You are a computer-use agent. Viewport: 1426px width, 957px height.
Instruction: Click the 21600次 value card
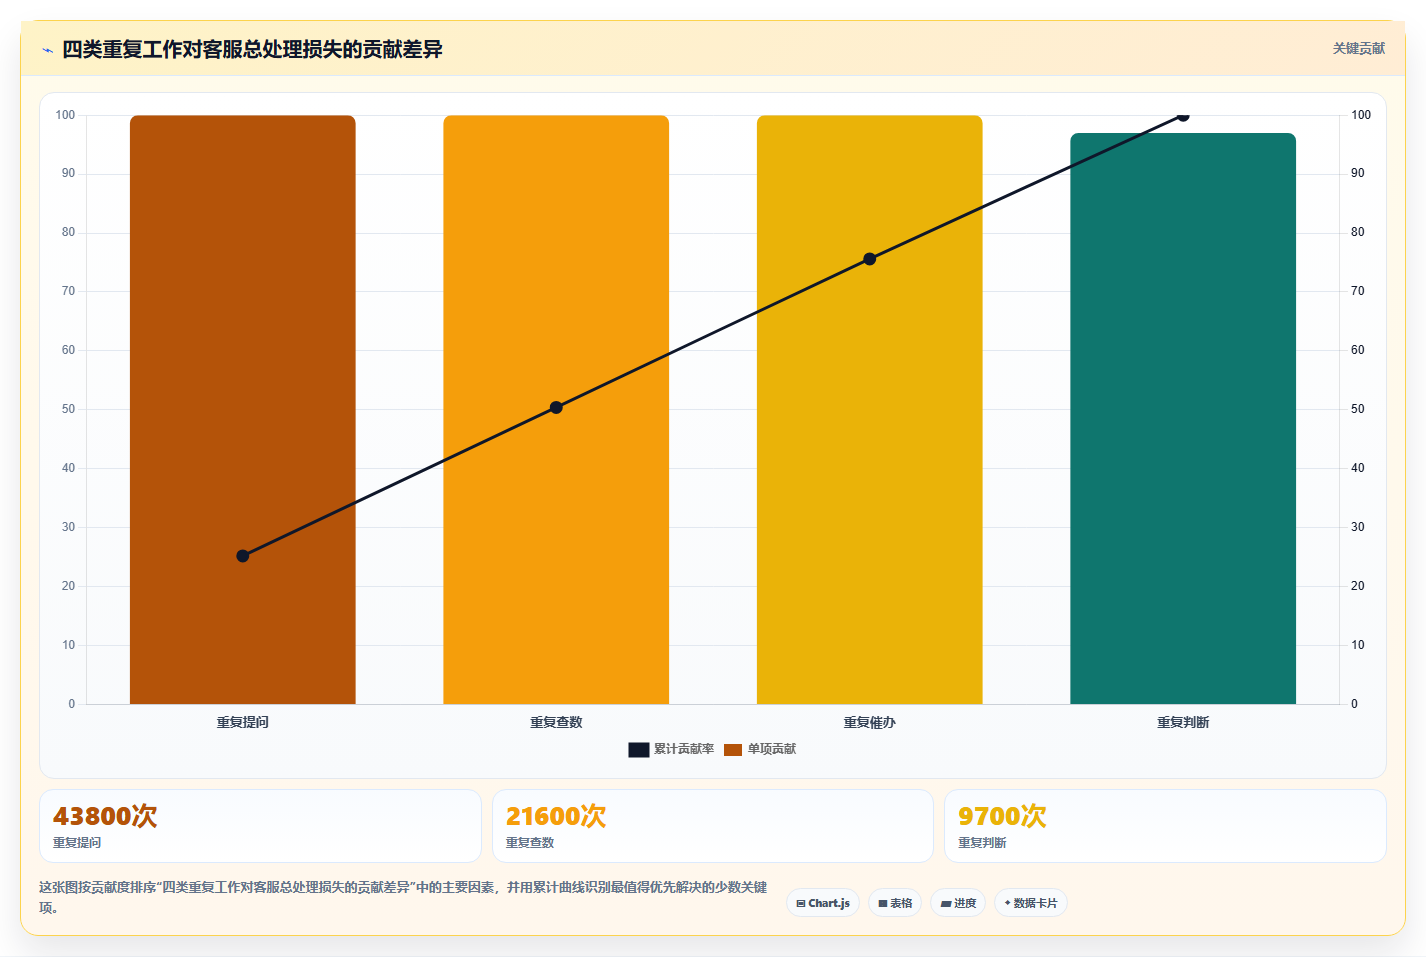(713, 826)
